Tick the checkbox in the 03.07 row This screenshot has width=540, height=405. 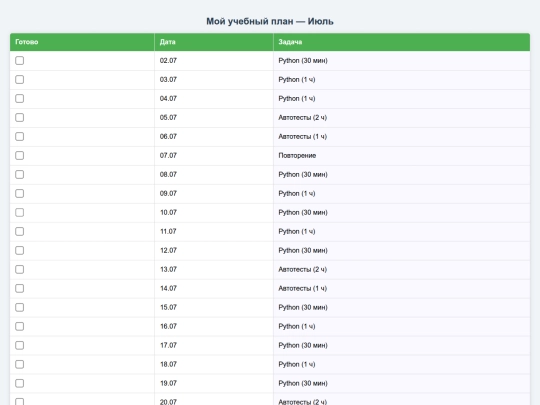(20, 80)
